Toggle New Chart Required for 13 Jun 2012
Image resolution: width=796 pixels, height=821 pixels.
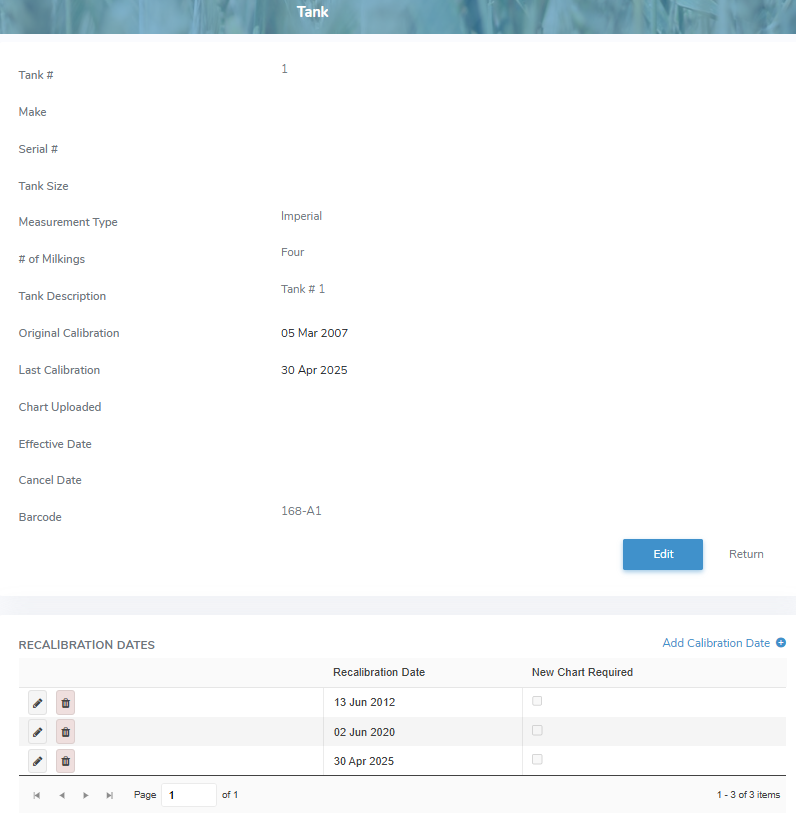pyautogui.click(x=537, y=701)
